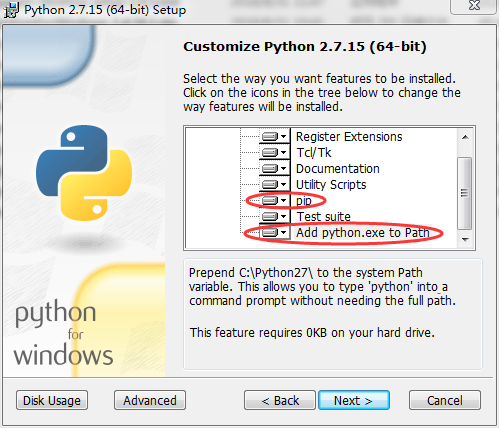Viewport: 499px width, 428px height.
Task: Open install-option dropdown for pip
Action: [x=274, y=200]
